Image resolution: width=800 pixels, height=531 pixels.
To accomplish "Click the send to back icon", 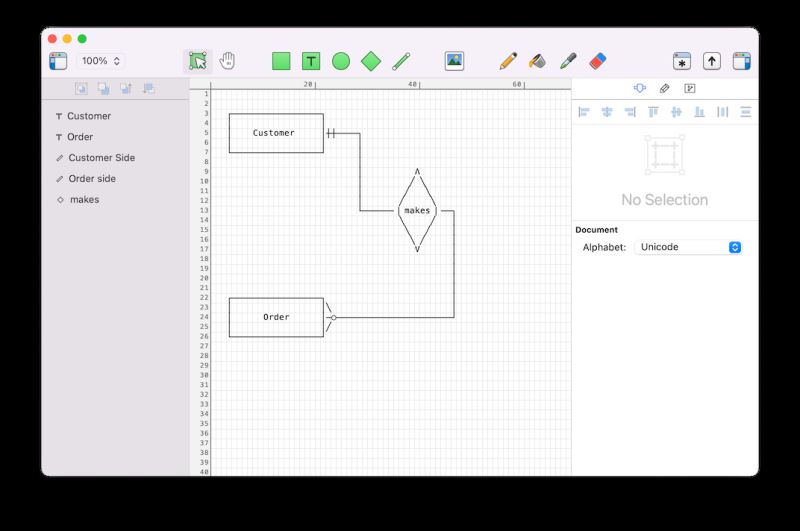I will [x=104, y=89].
